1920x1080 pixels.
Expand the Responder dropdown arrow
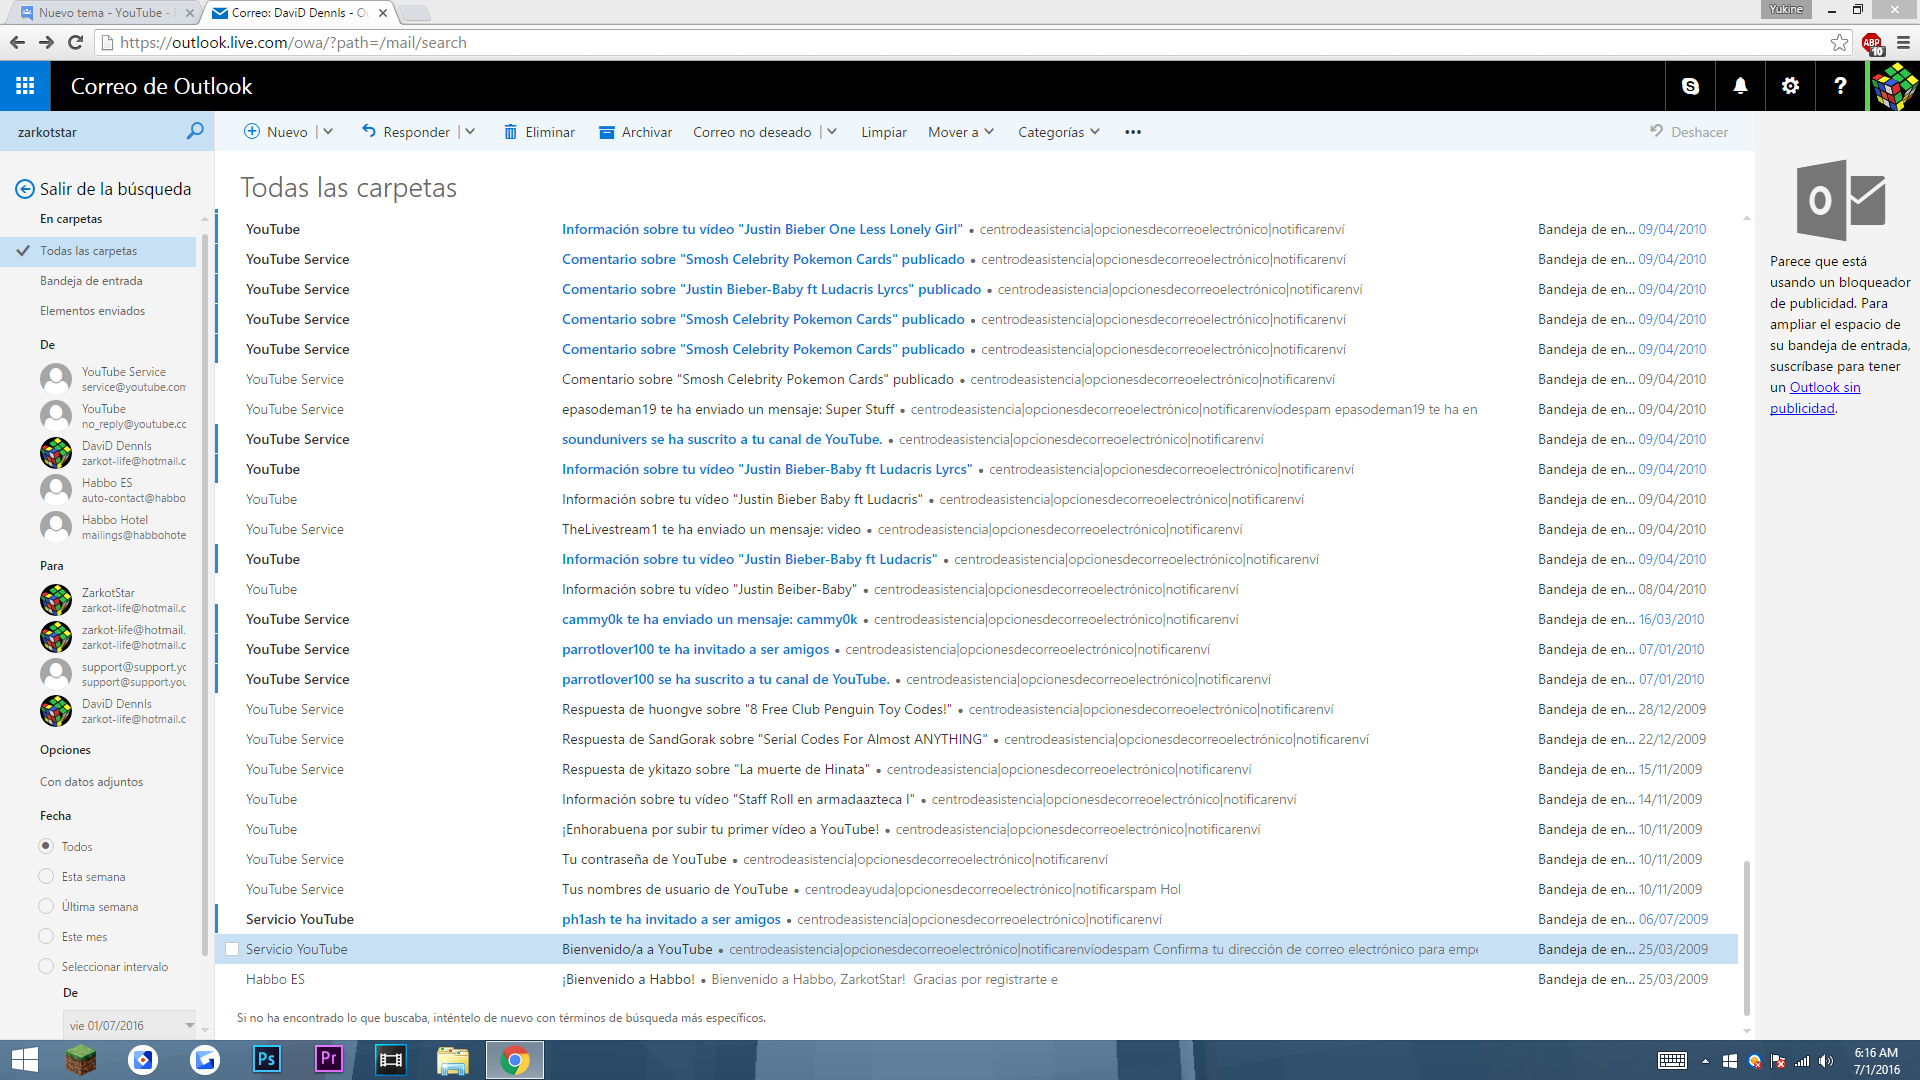[x=470, y=131]
